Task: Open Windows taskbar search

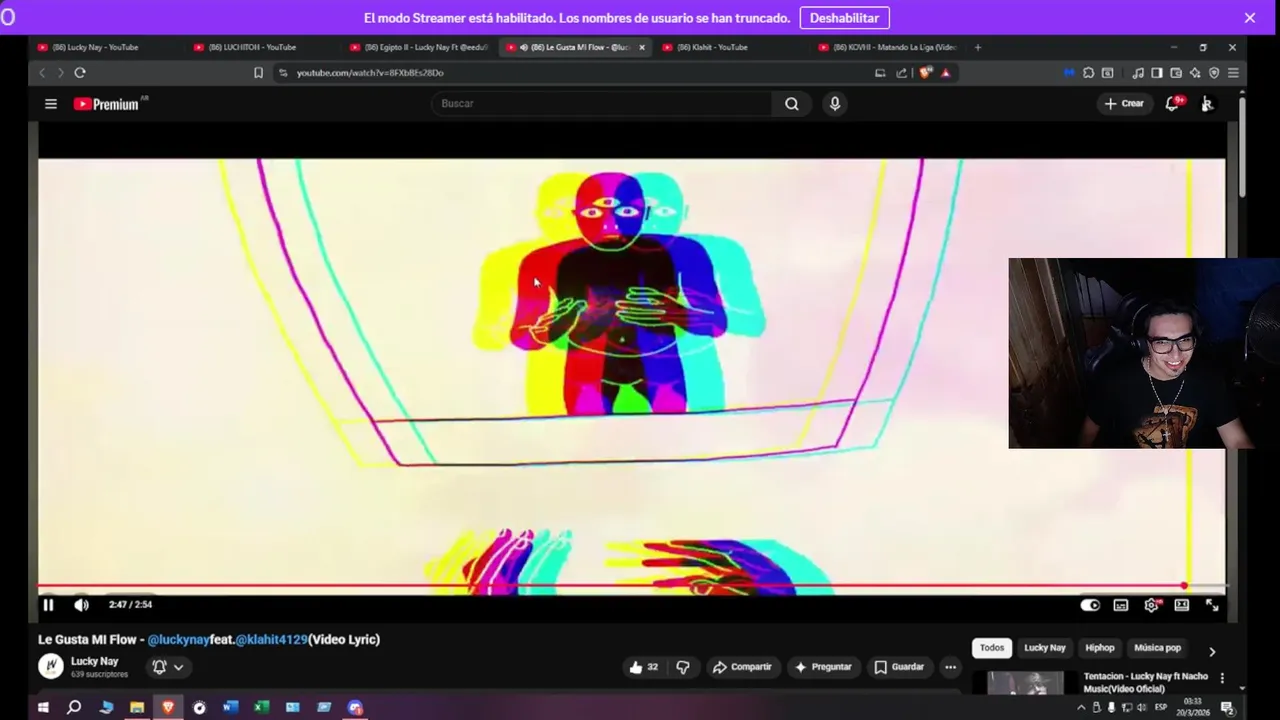Action: pyautogui.click(x=74, y=707)
